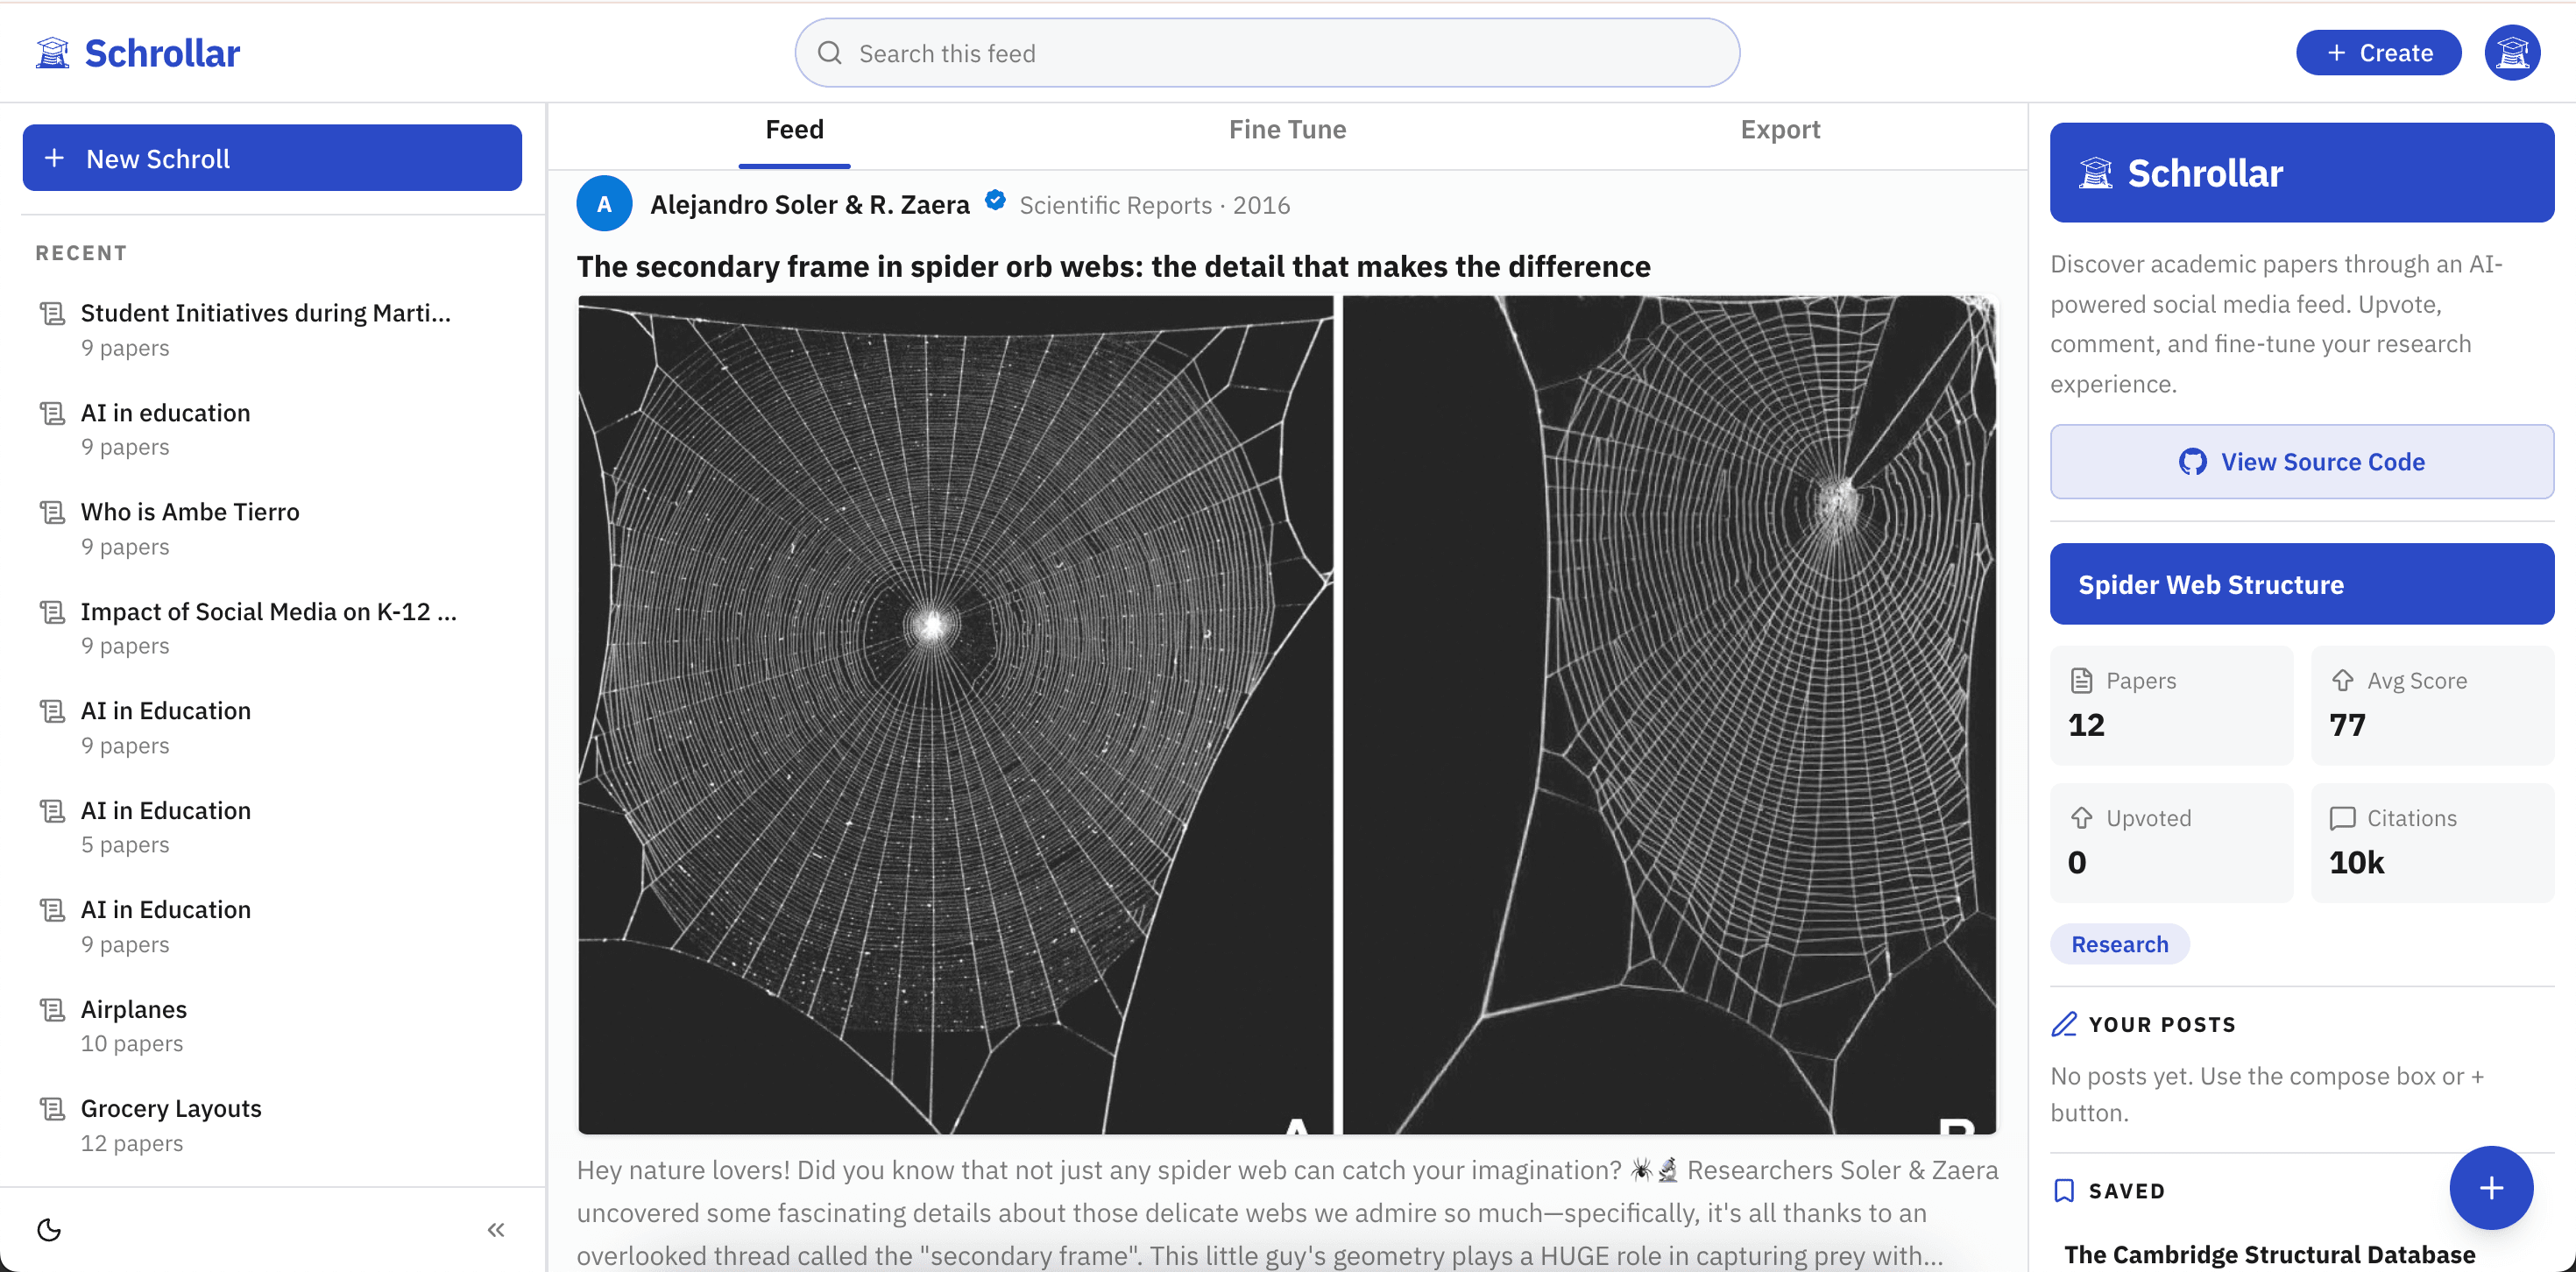Image resolution: width=2576 pixels, height=1272 pixels.
Task: Click the Schrollar wordmark in header
Action: coord(162,53)
